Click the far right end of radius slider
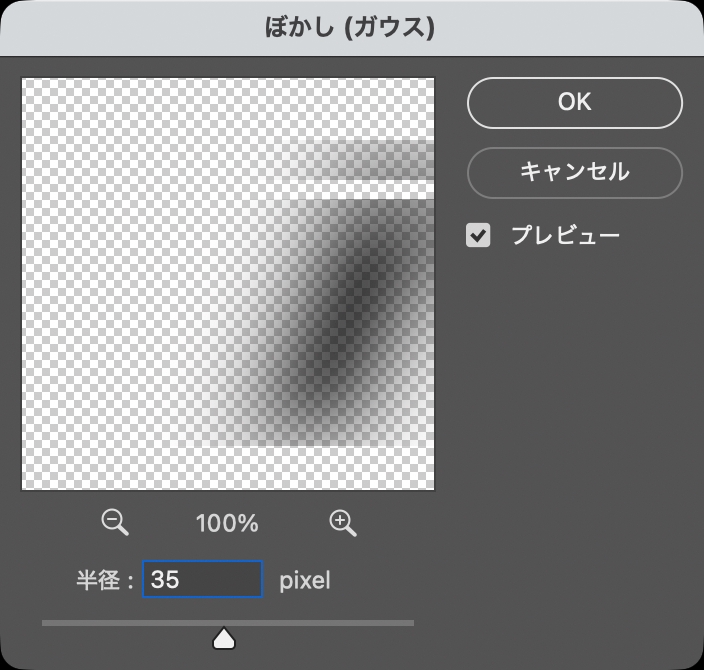The image size is (704, 670). pyautogui.click(x=411, y=623)
